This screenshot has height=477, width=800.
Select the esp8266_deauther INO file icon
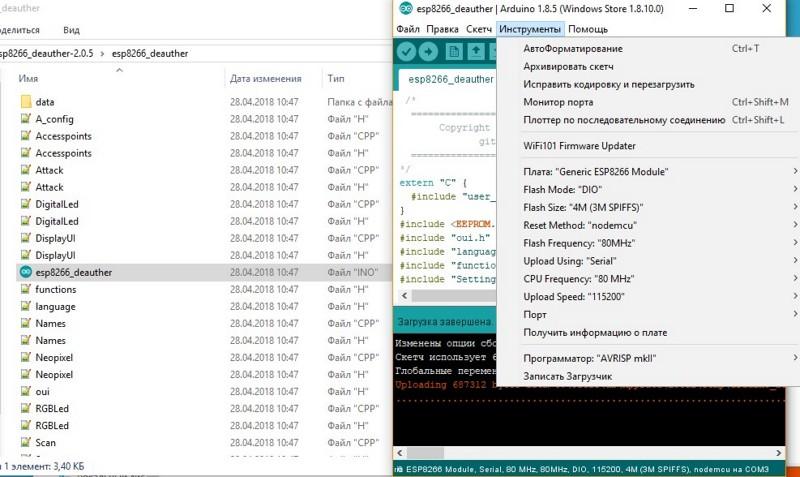point(25,272)
